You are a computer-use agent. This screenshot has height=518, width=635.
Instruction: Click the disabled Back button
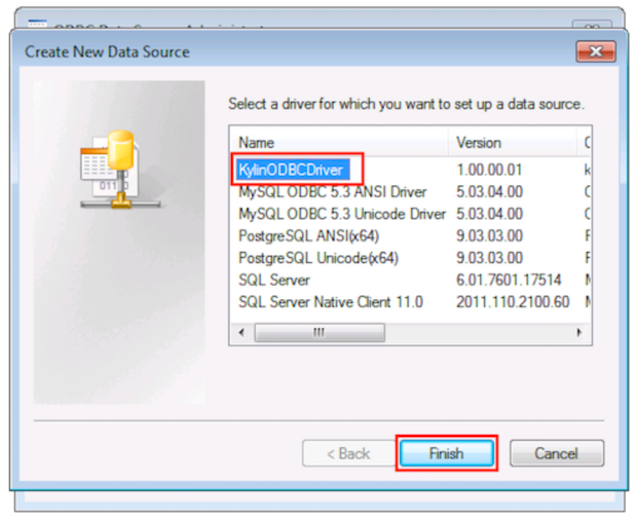pos(348,453)
